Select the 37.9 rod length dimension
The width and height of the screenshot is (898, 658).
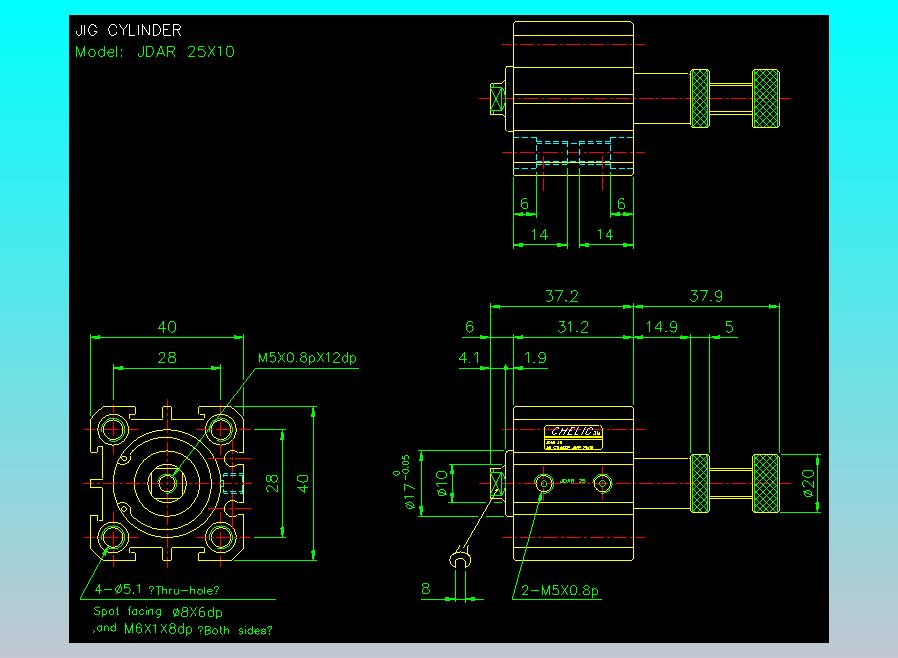tap(706, 296)
